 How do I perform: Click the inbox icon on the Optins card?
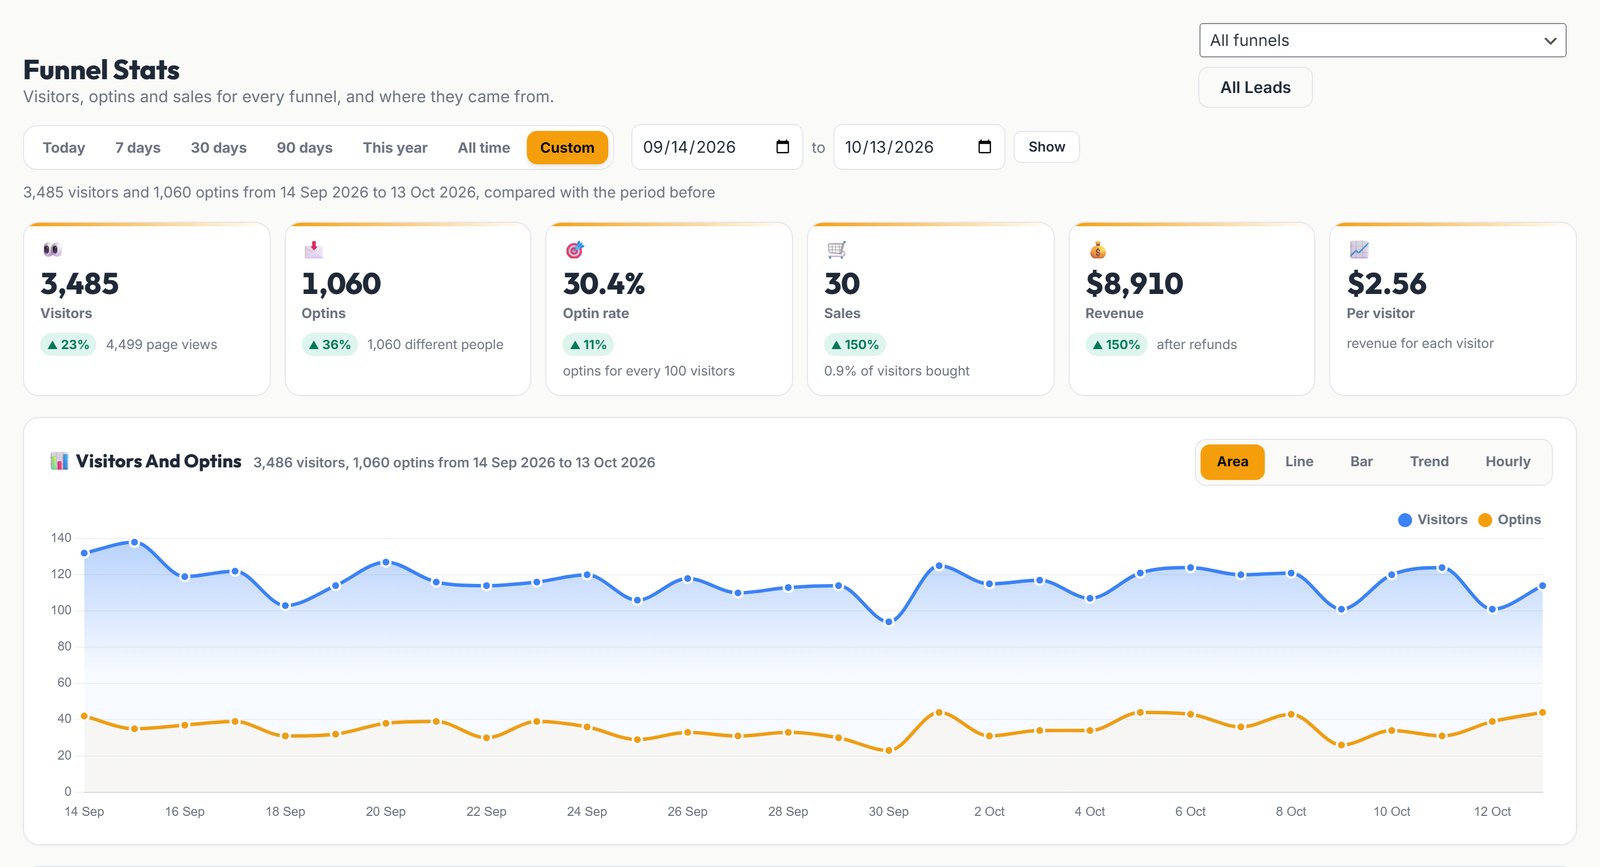(313, 249)
